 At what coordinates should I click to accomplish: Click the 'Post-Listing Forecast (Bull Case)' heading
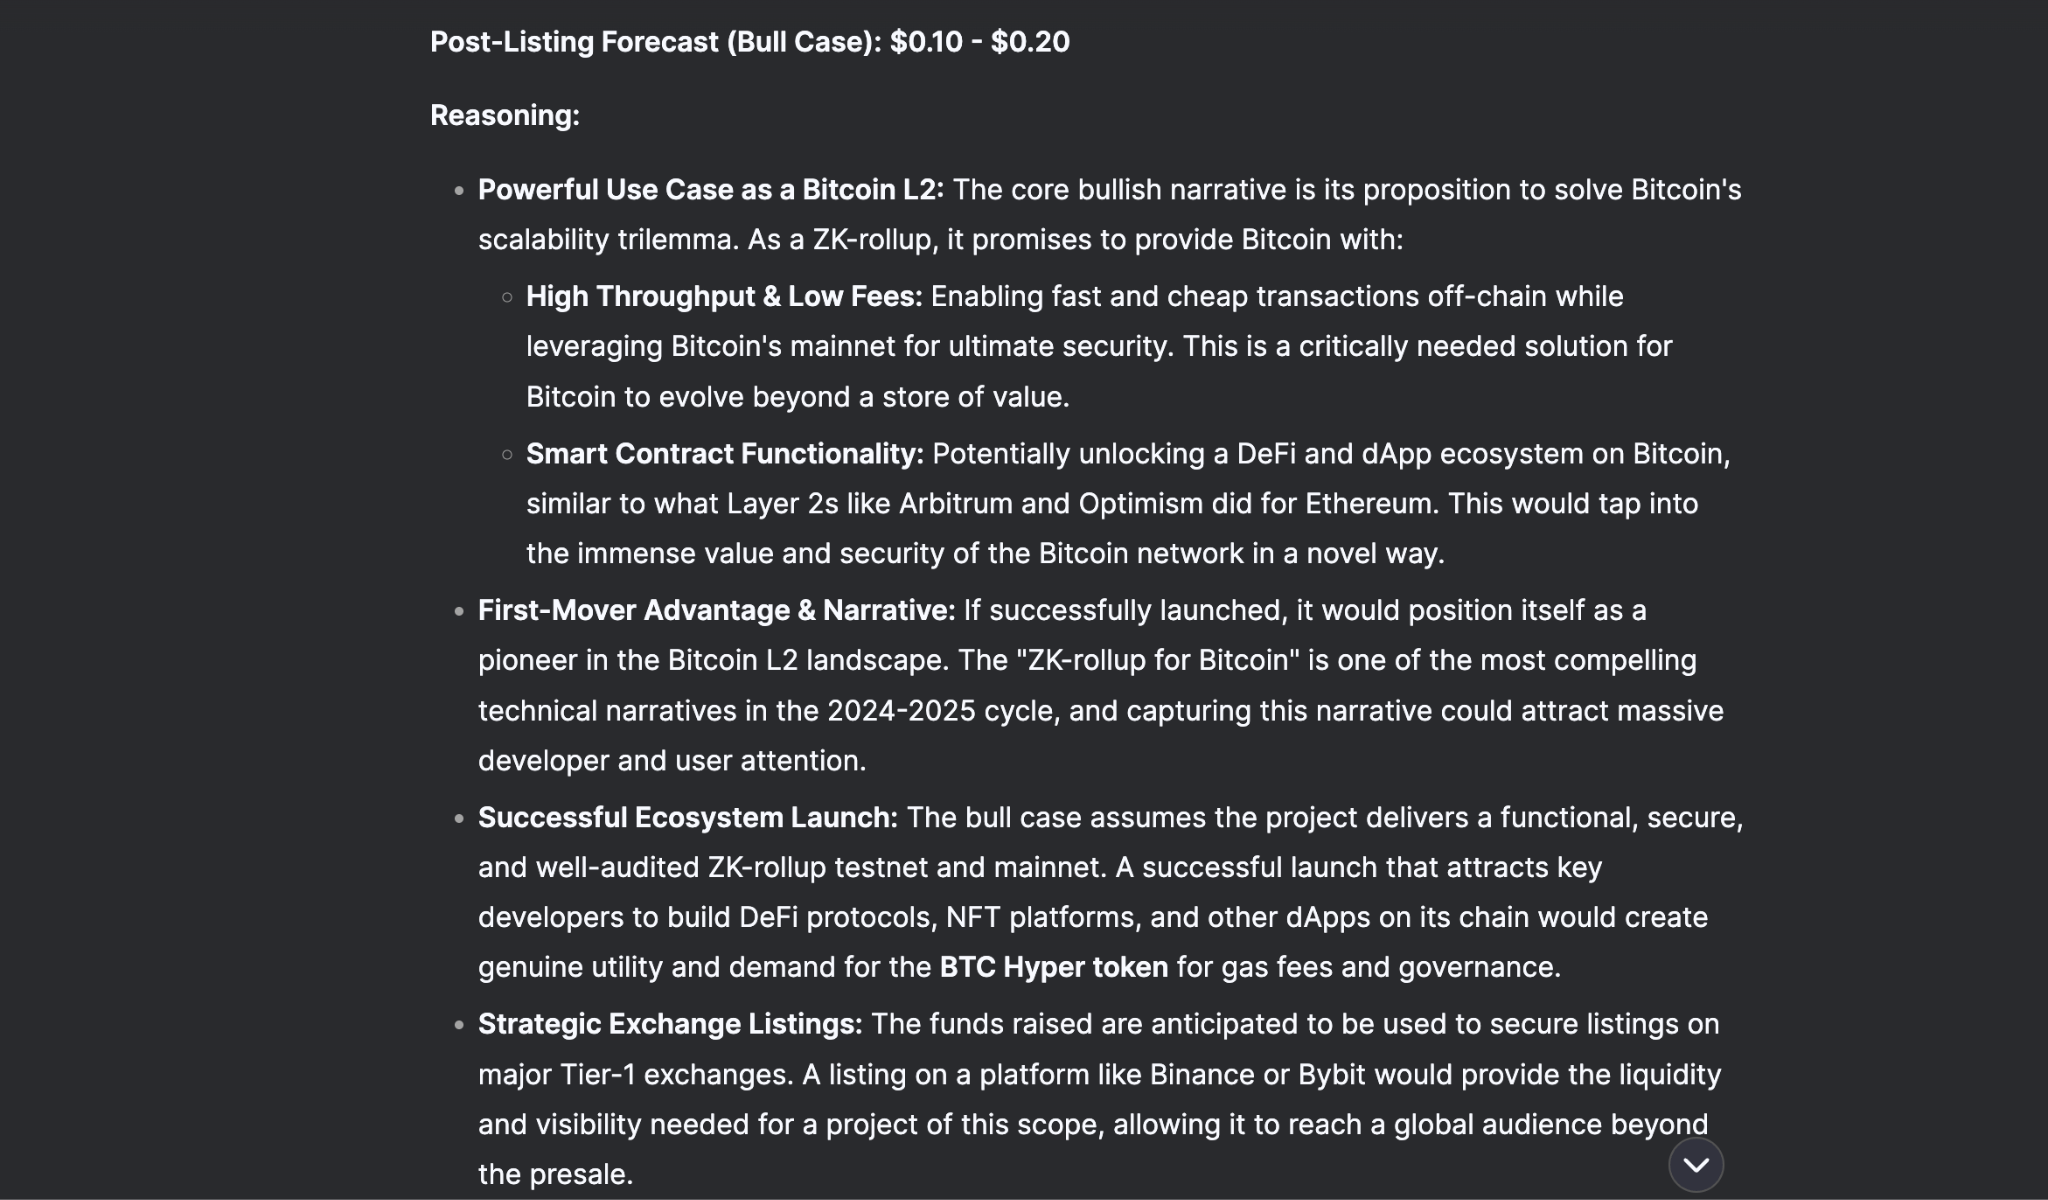656,42
